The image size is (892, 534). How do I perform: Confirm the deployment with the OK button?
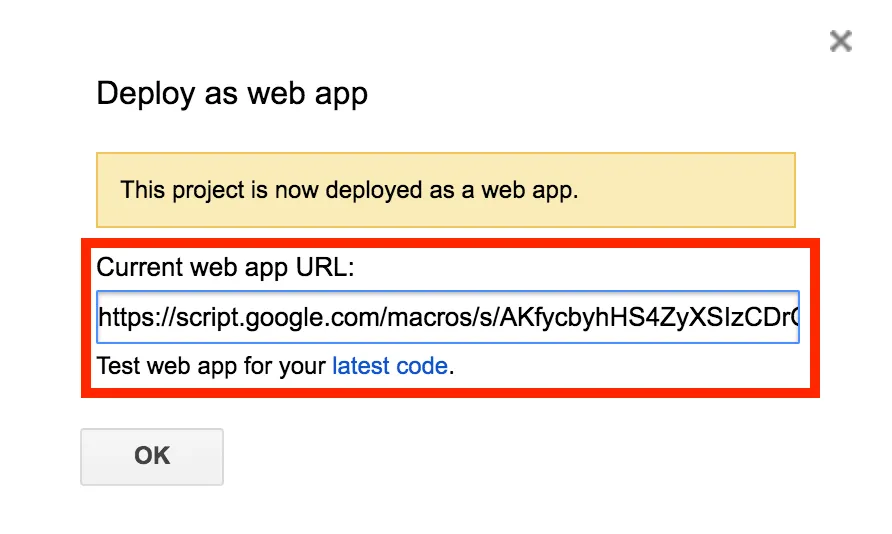(x=152, y=457)
